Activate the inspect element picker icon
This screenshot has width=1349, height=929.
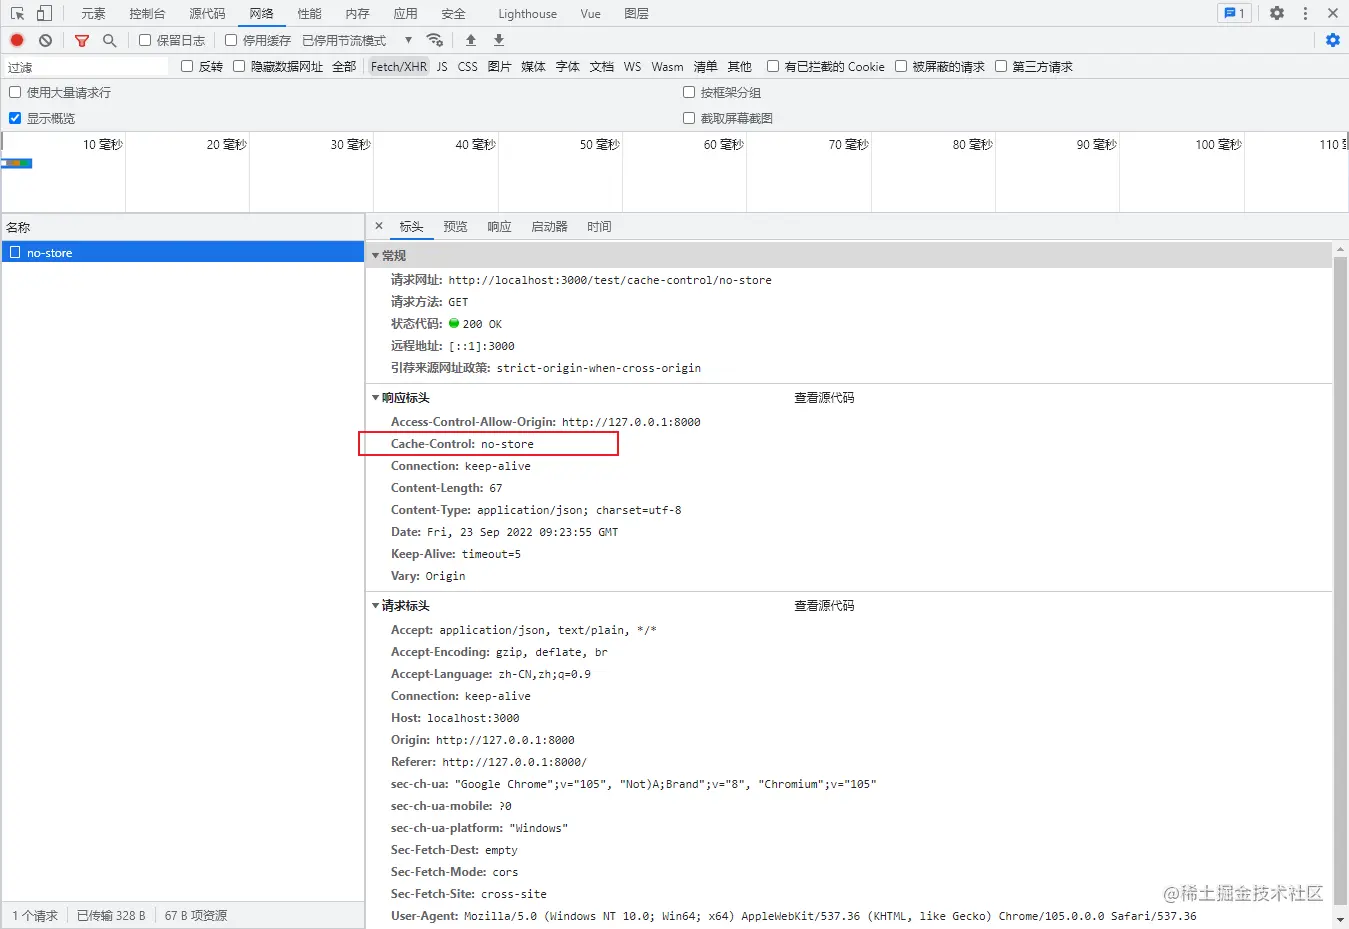[x=17, y=13]
